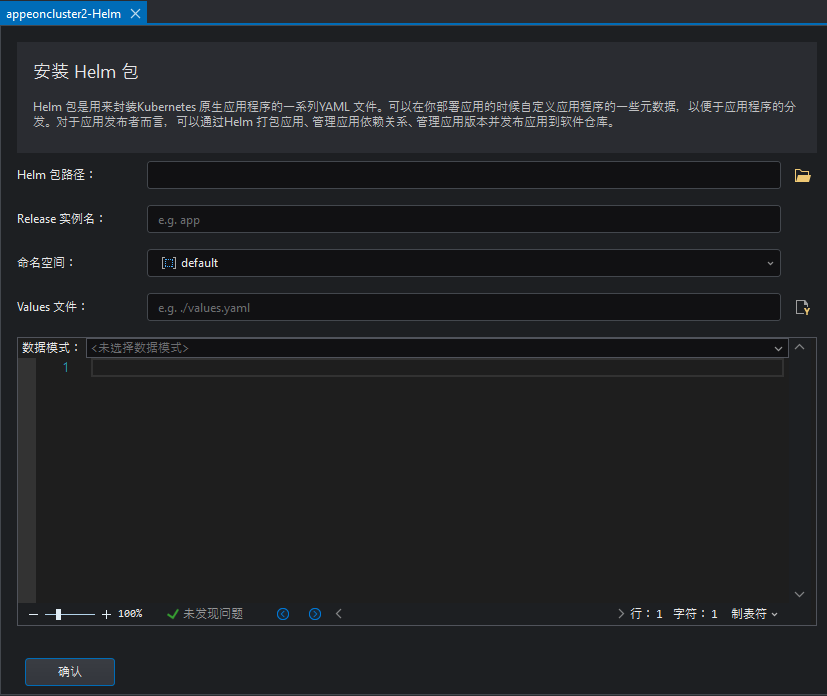The image size is (827, 696).
Task: Click the editor scroll up arrow
Action: pyautogui.click(x=800, y=347)
